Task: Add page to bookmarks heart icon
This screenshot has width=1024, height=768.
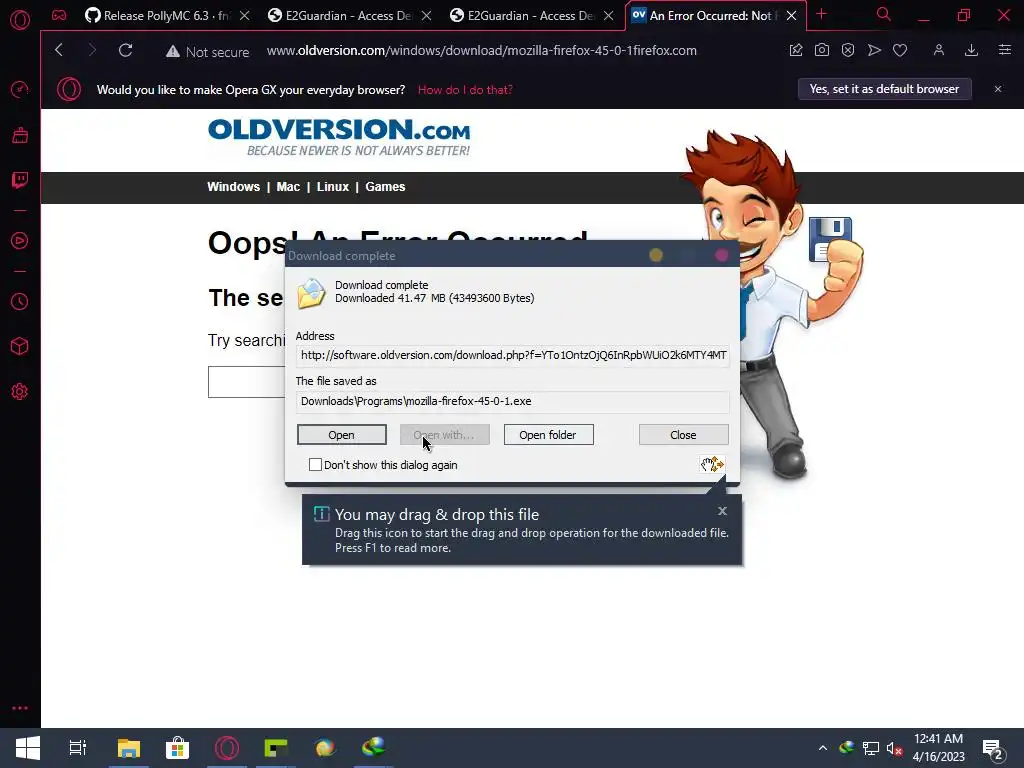Action: [x=900, y=50]
